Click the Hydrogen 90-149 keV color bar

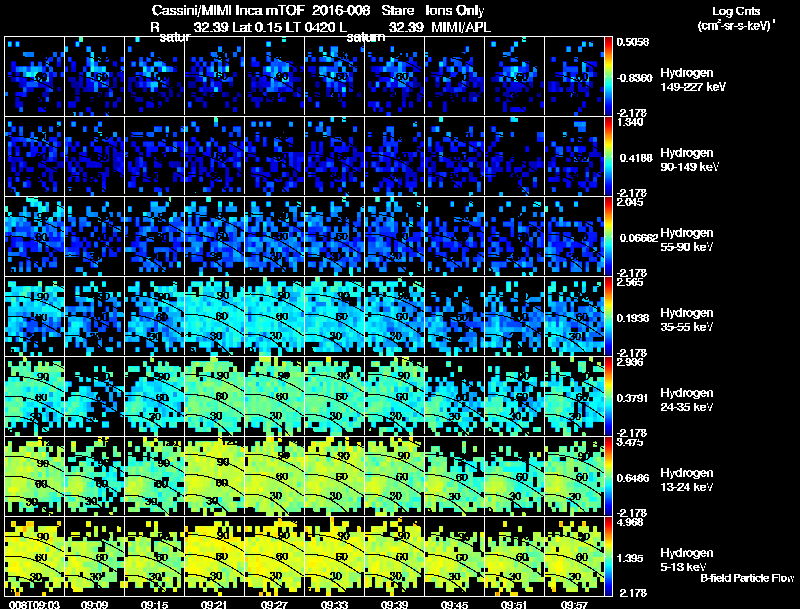coord(608,156)
